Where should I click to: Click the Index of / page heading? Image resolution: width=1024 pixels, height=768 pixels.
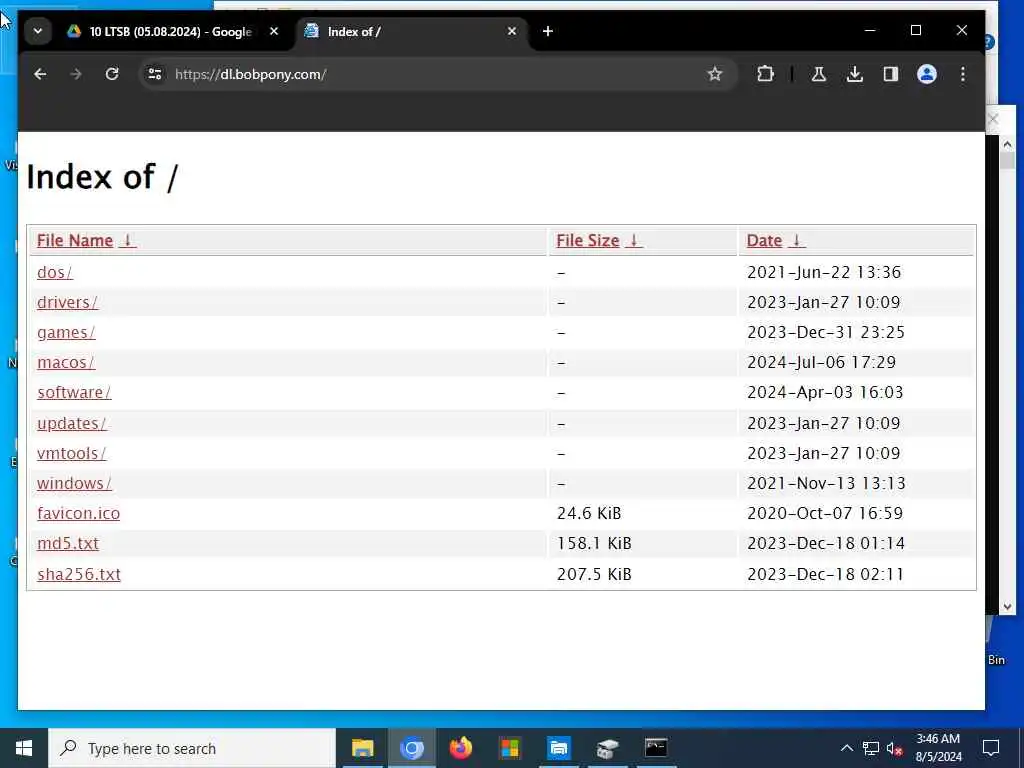pos(102,177)
